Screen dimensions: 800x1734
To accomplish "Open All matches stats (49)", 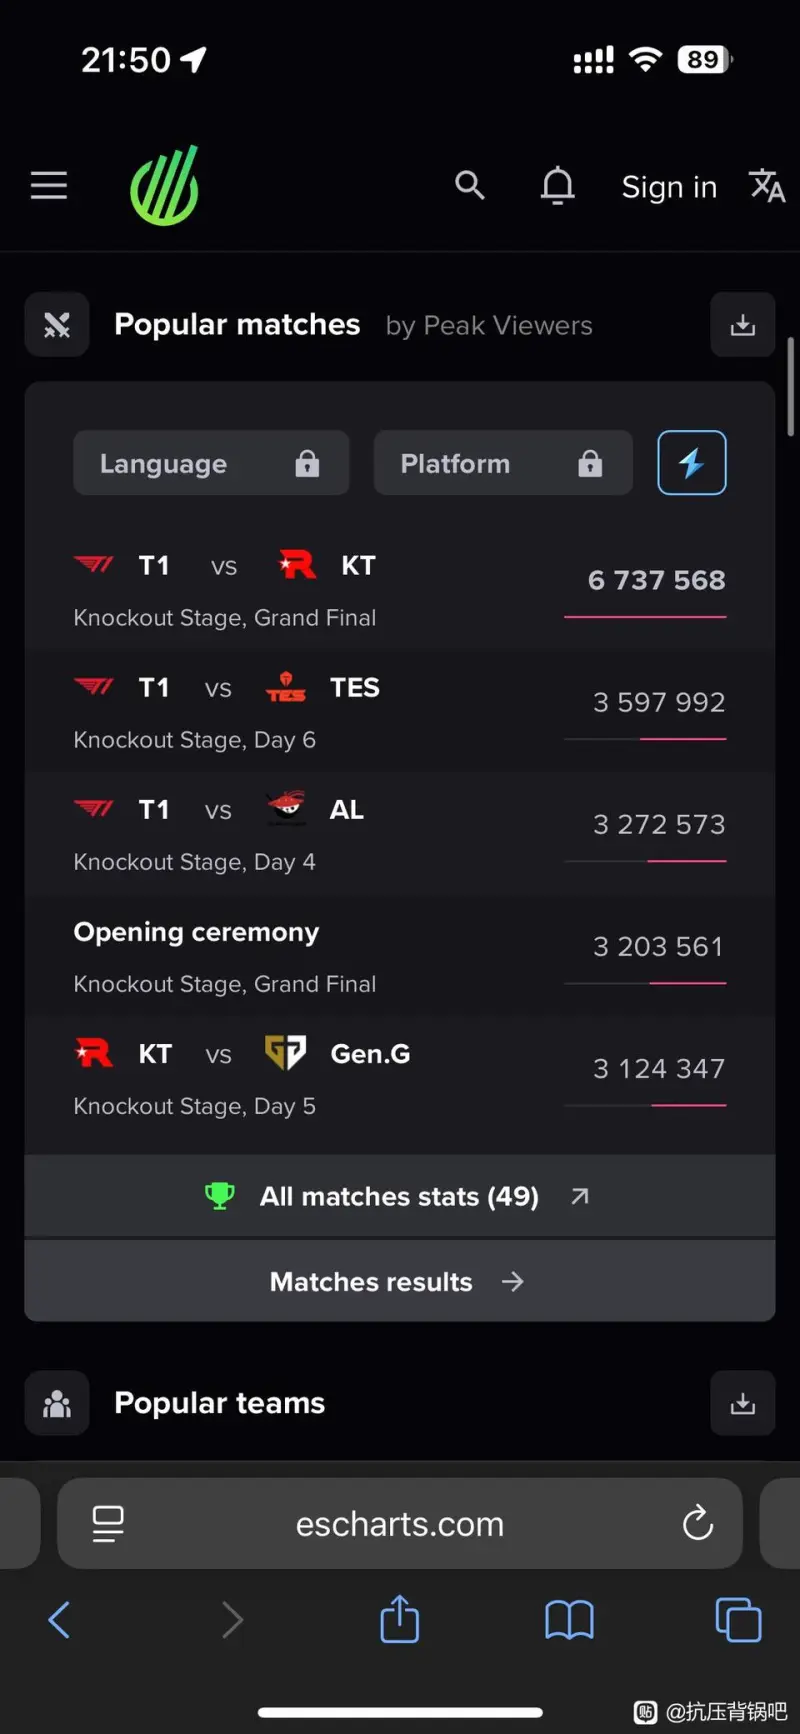I will (x=400, y=1196).
